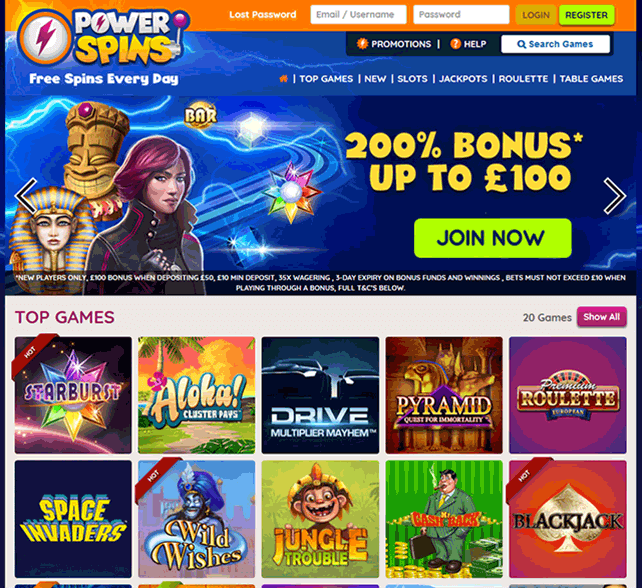The image size is (642, 588).
Task: Click the Help question mark icon
Action: coord(455,44)
